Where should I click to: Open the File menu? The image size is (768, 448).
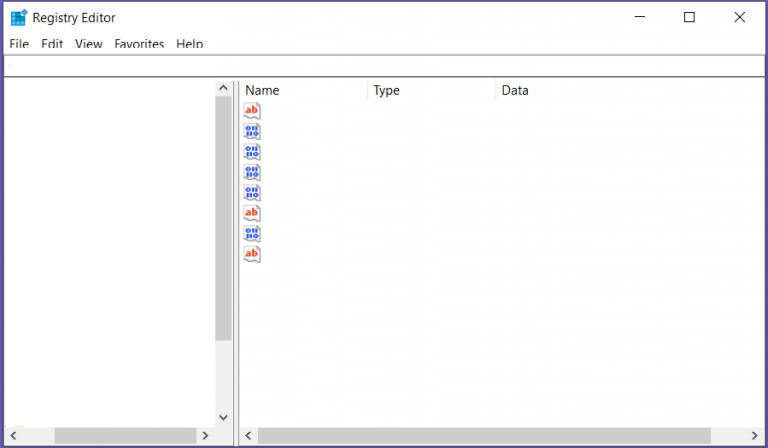click(x=19, y=44)
